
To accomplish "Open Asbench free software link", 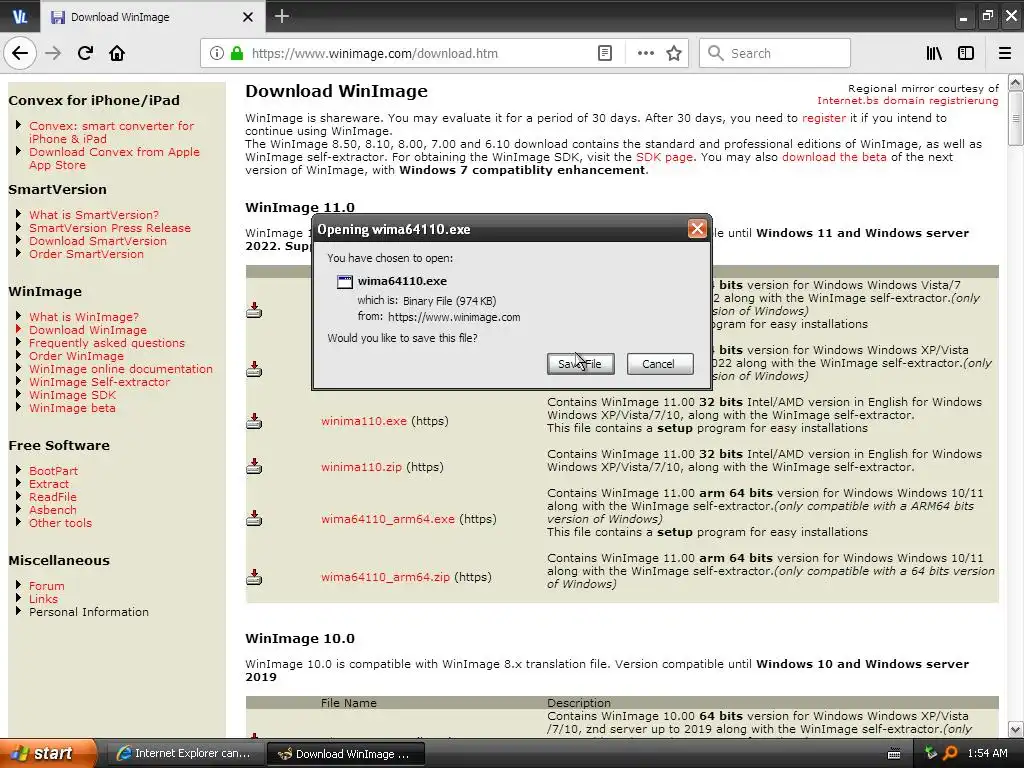I will 52,510.
